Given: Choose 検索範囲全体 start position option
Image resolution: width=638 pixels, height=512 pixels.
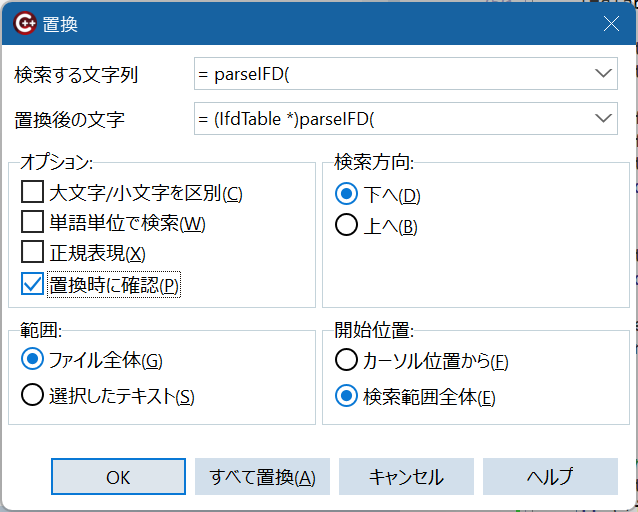Looking at the screenshot, I should tap(347, 396).
